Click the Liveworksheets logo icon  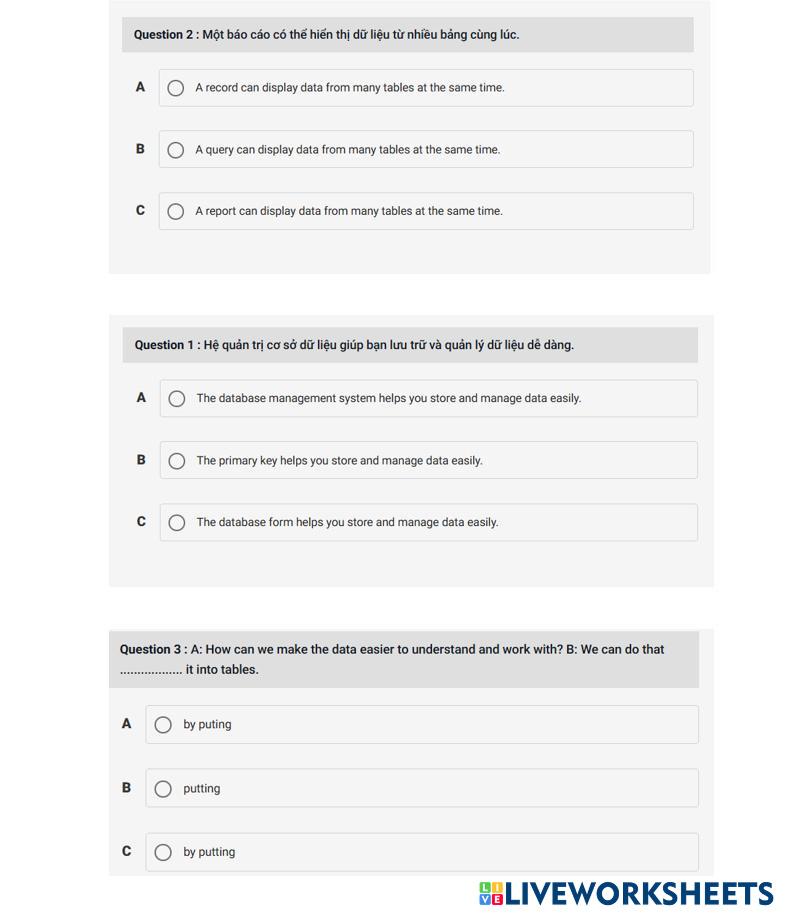coord(491,894)
